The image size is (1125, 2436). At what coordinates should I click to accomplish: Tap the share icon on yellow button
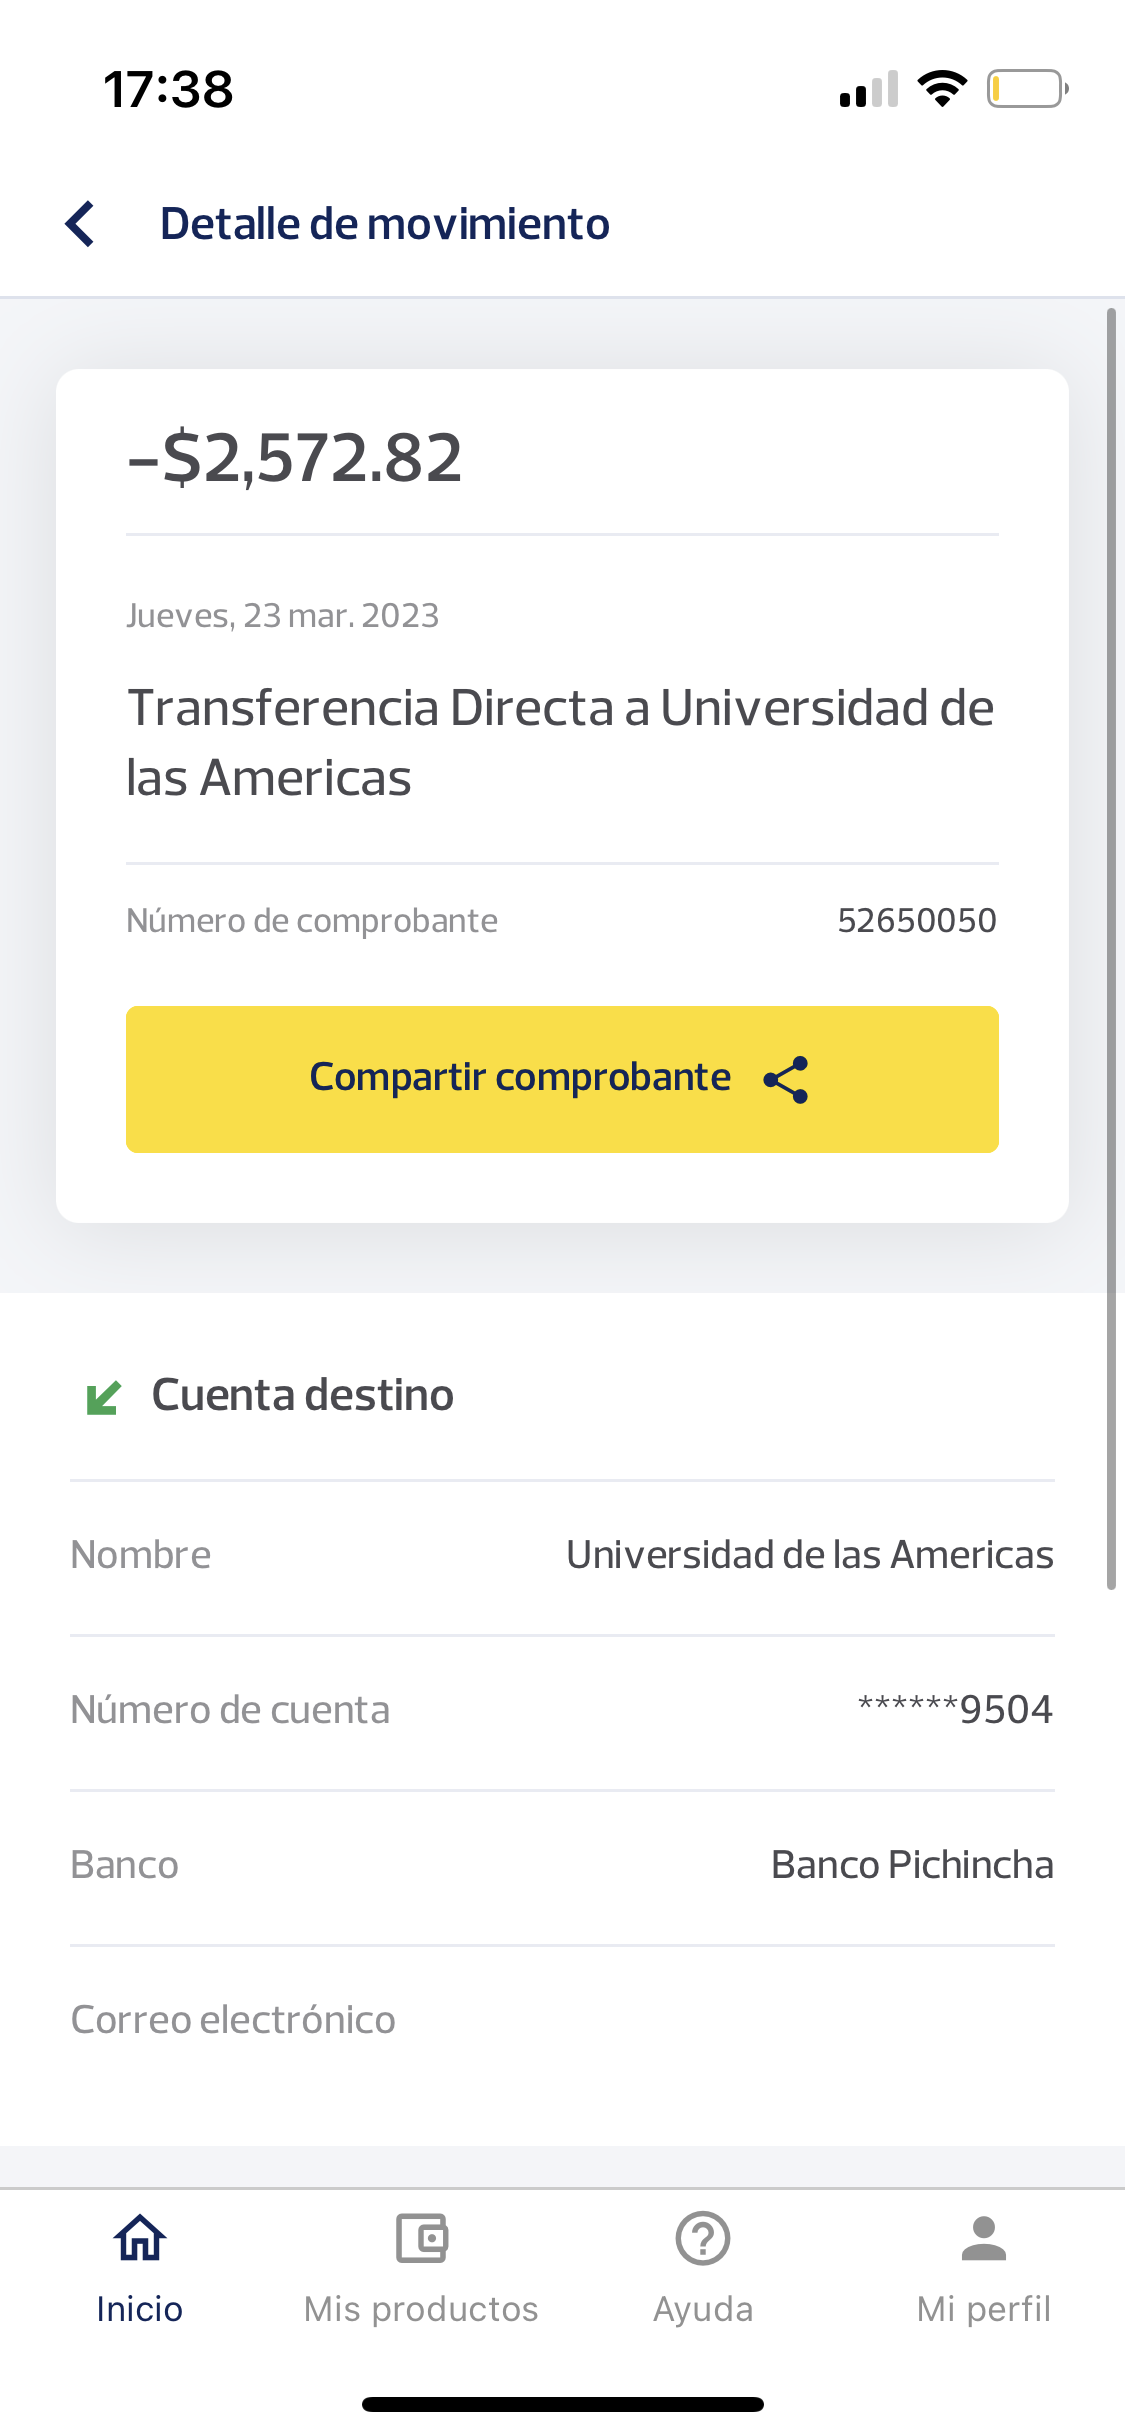pos(786,1080)
